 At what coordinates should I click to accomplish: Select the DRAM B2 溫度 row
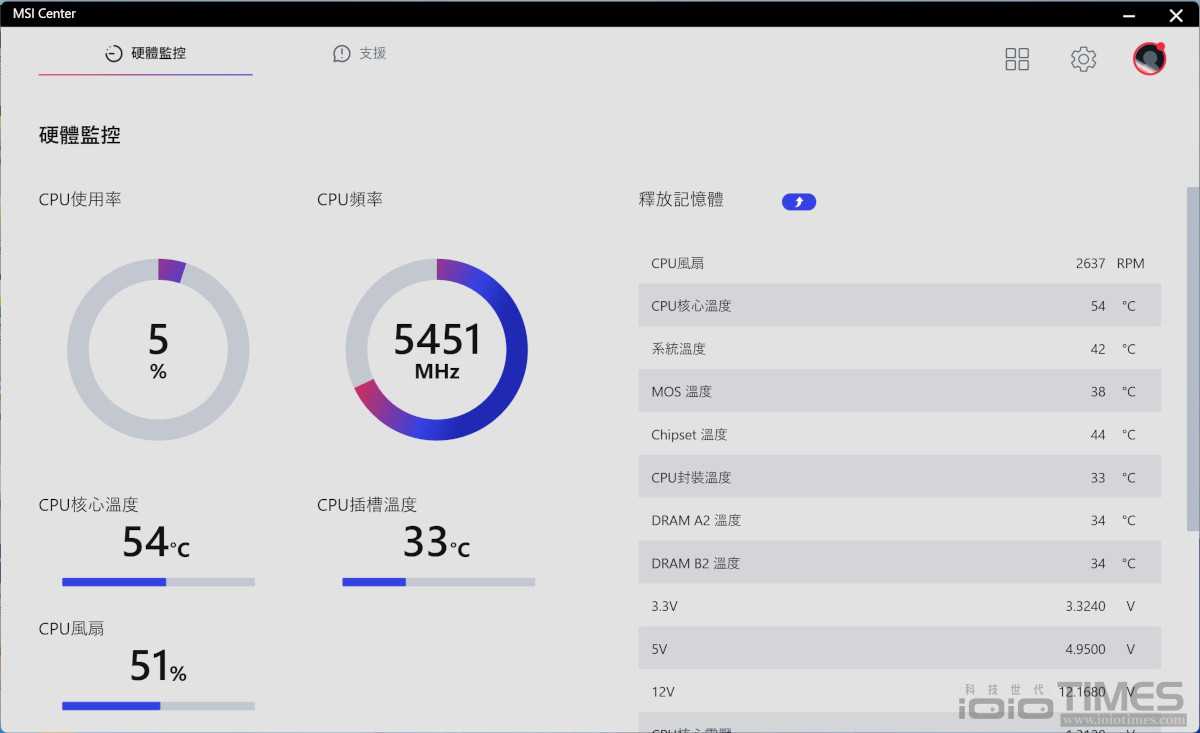(x=900, y=564)
